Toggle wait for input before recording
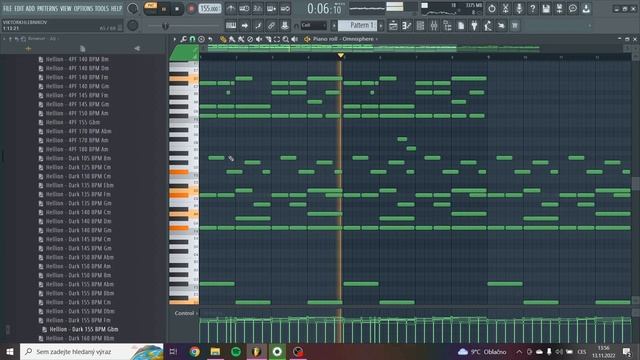The image size is (640, 360). 244,9
